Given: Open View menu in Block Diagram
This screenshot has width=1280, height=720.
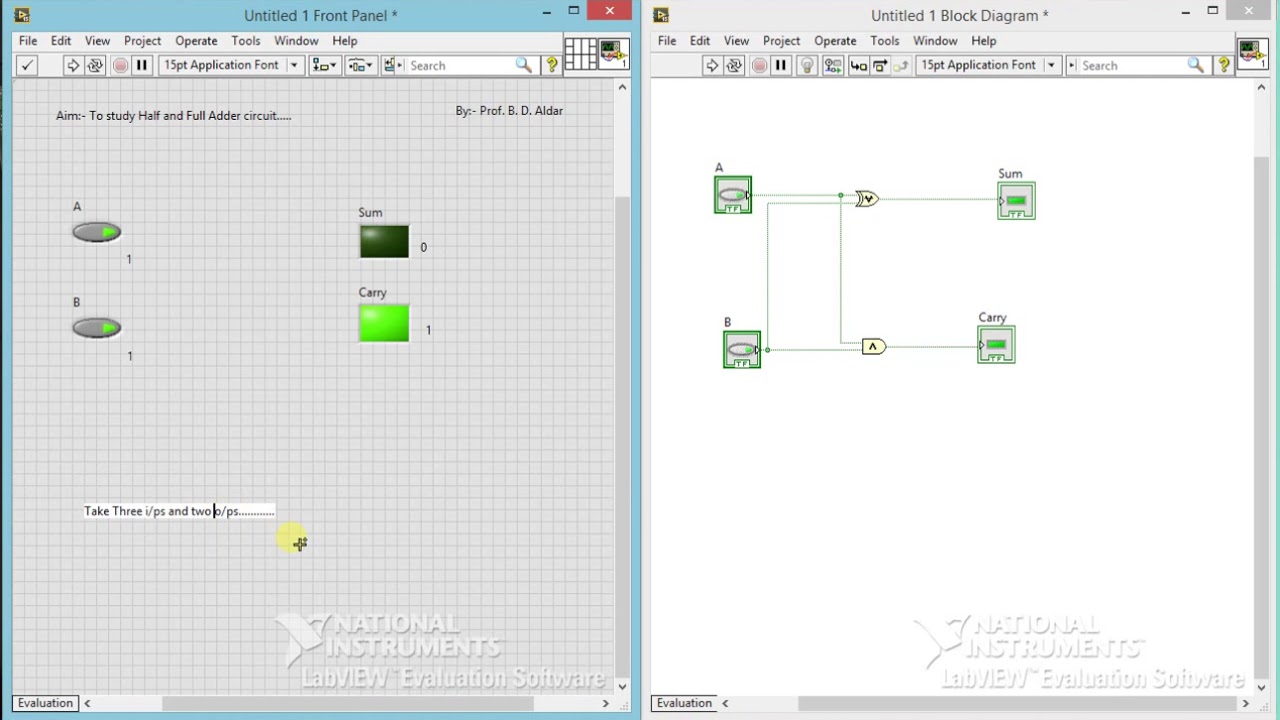Looking at the screenshot, I should [736, 41].
